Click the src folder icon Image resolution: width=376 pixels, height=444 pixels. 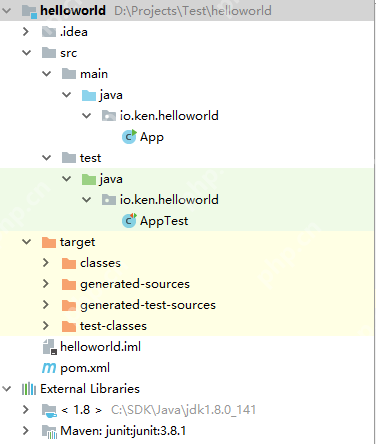pos(49,53)
